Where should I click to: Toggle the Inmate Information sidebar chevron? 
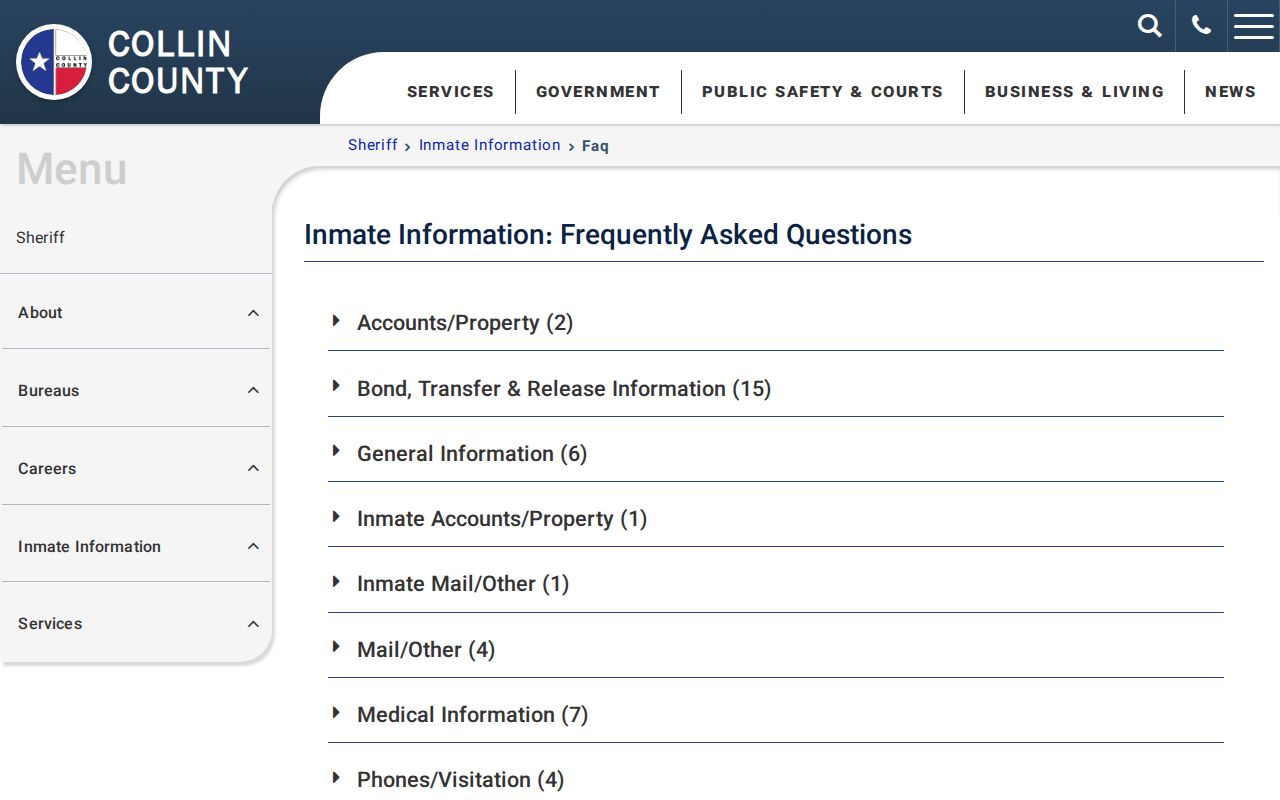[x=253, y=546]
